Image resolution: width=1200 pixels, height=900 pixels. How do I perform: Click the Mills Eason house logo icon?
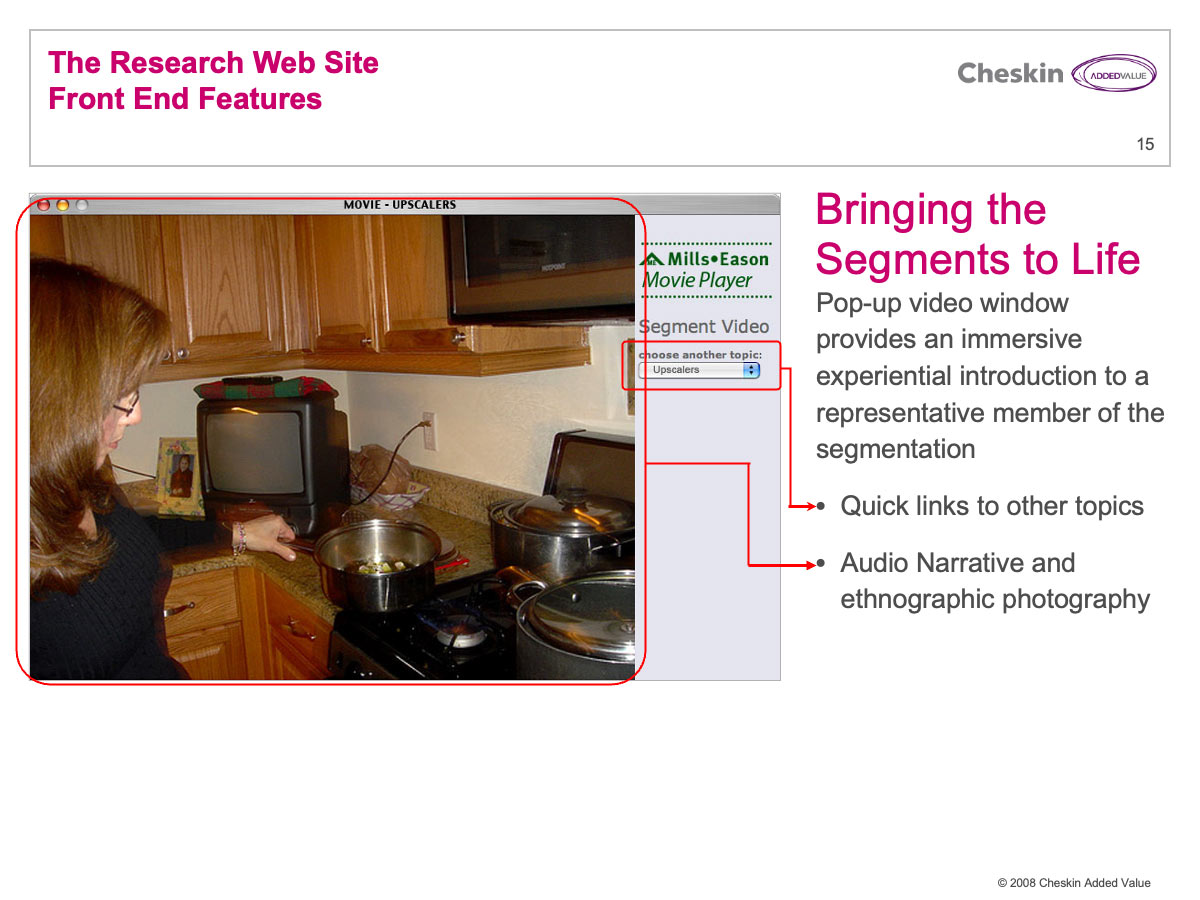pyautogui.click(x=652, y=259)
